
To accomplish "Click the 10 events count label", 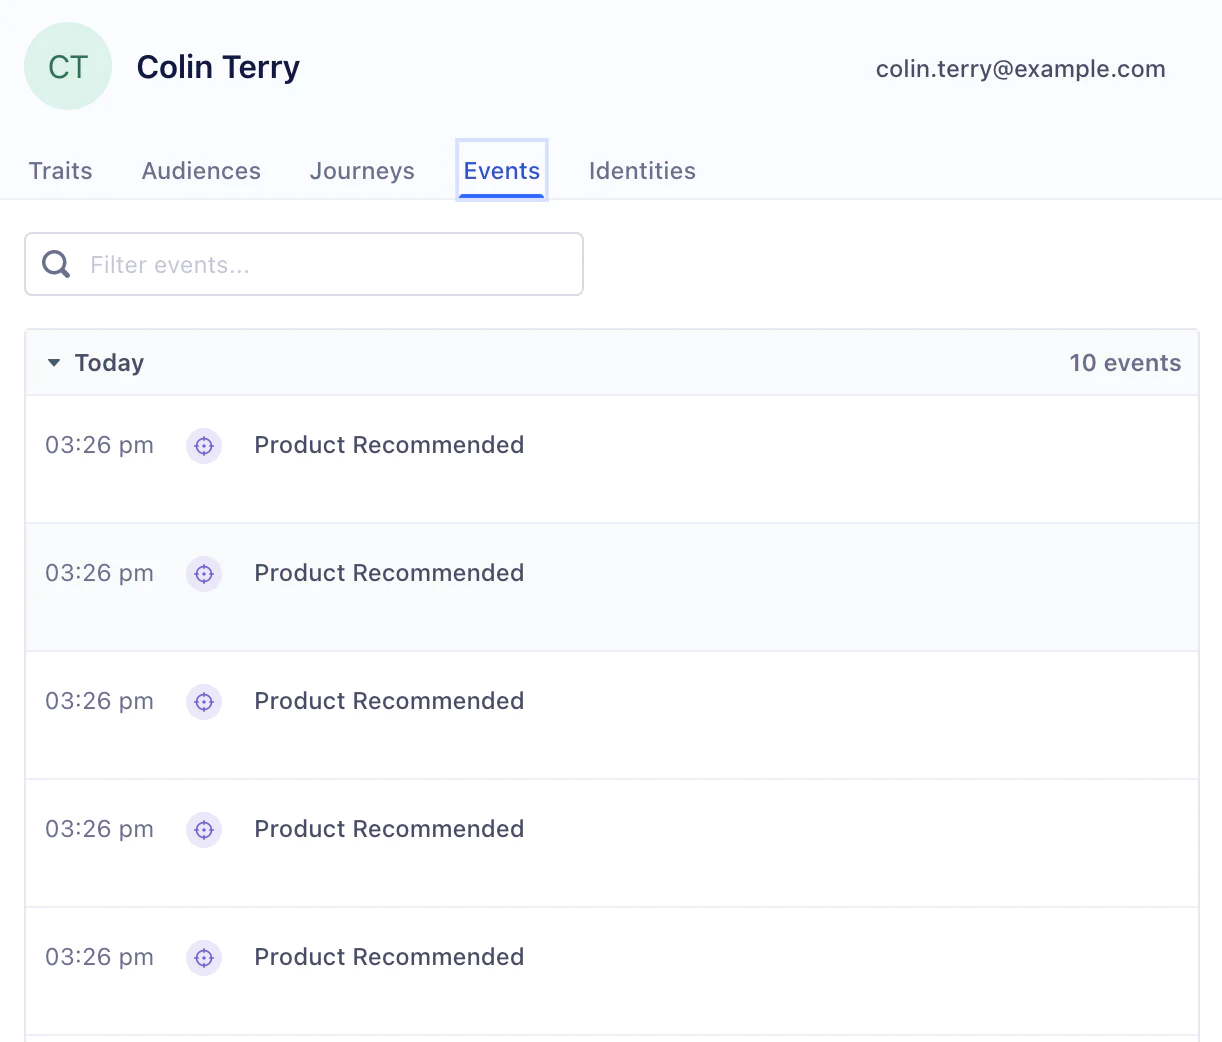I will pos(1125,363).
